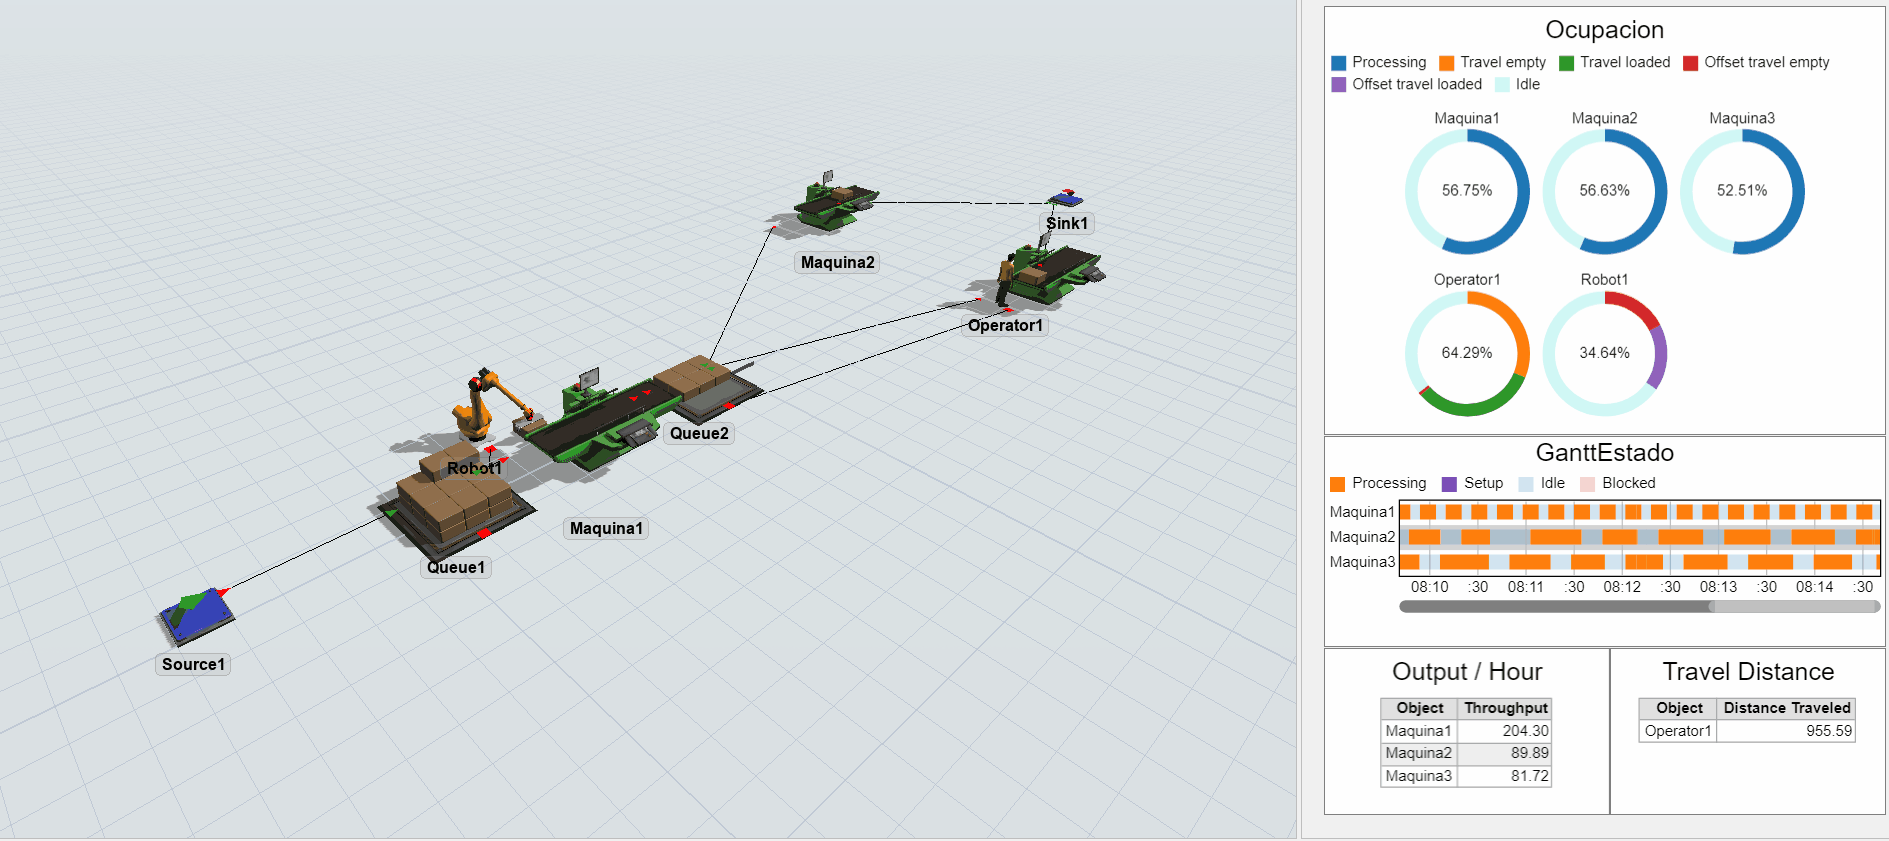Click the Setup legend swatch in GanttEstado
The height and width of the screenshot is (841, 1889).
click(x=1449, y=484)
